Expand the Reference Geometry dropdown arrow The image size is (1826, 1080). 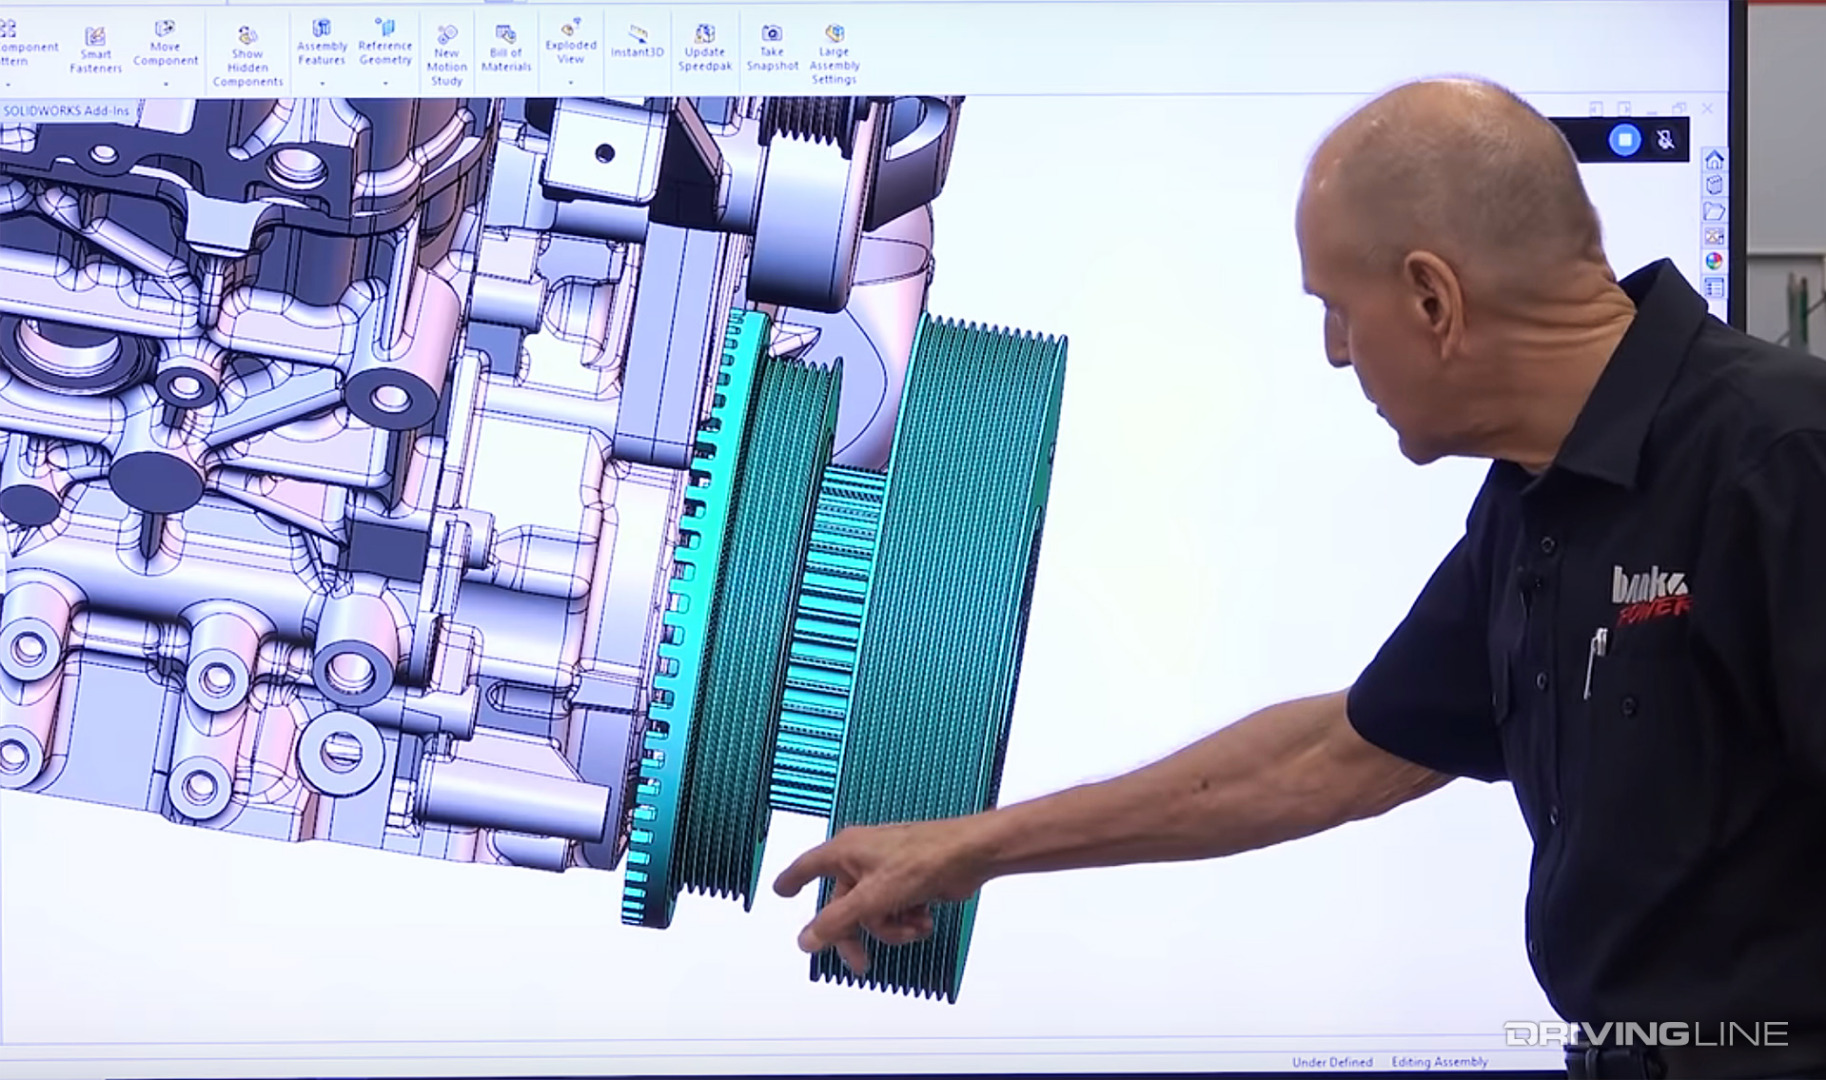385,84
